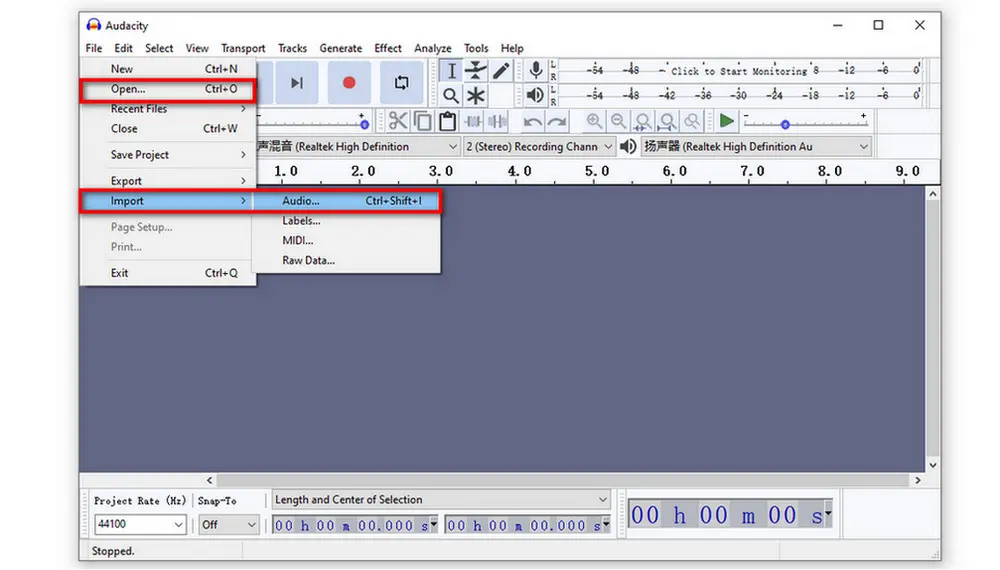
Task: Open the Analyze menu
Action: coord(432,48)
